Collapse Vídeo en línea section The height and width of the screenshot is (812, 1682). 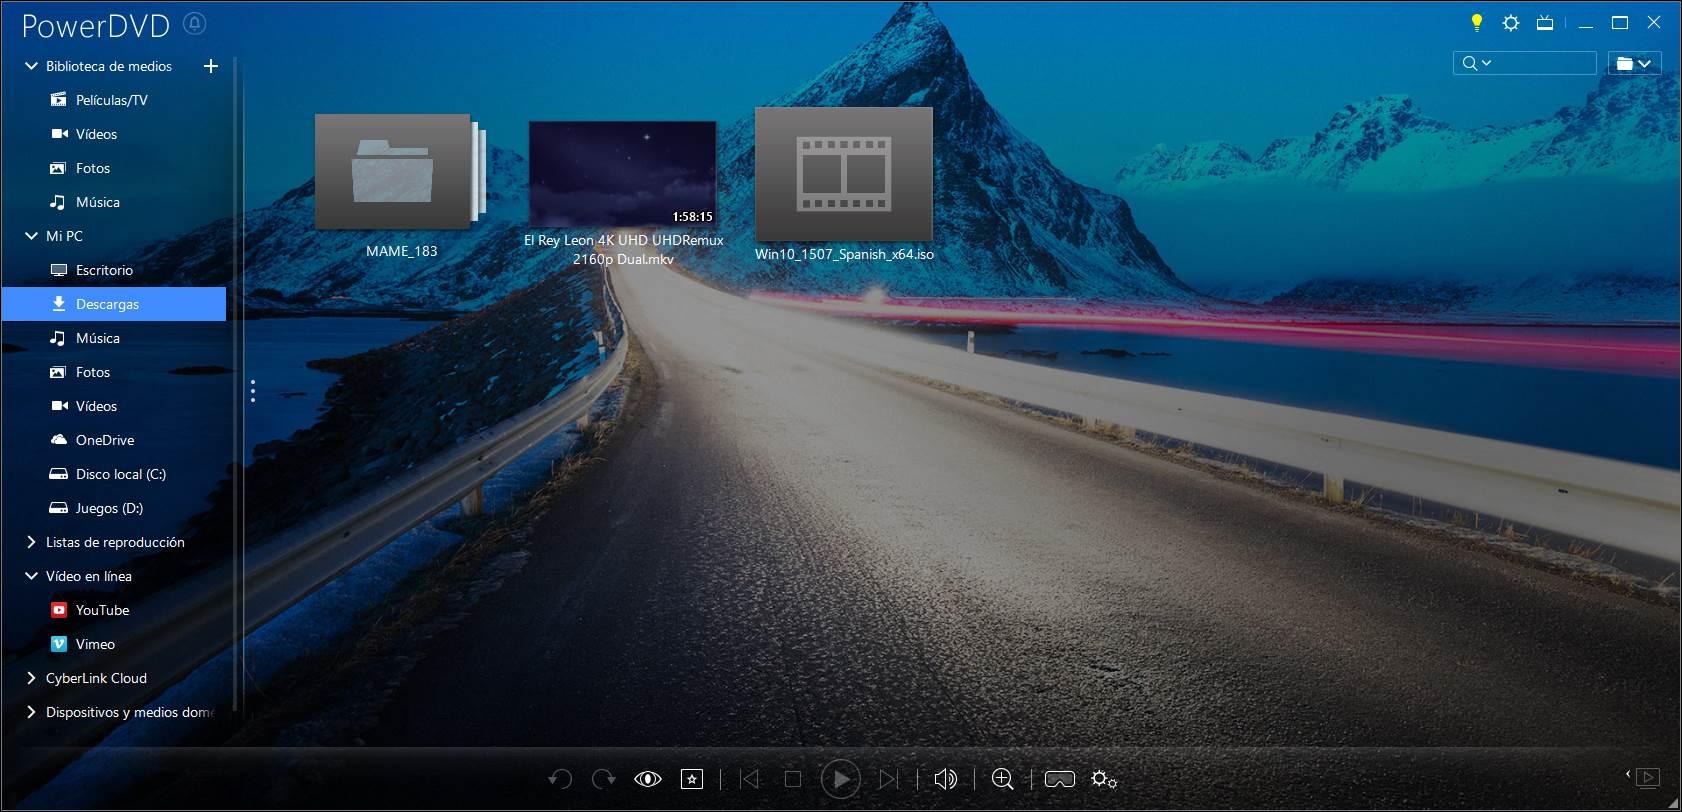click(31, 576)
